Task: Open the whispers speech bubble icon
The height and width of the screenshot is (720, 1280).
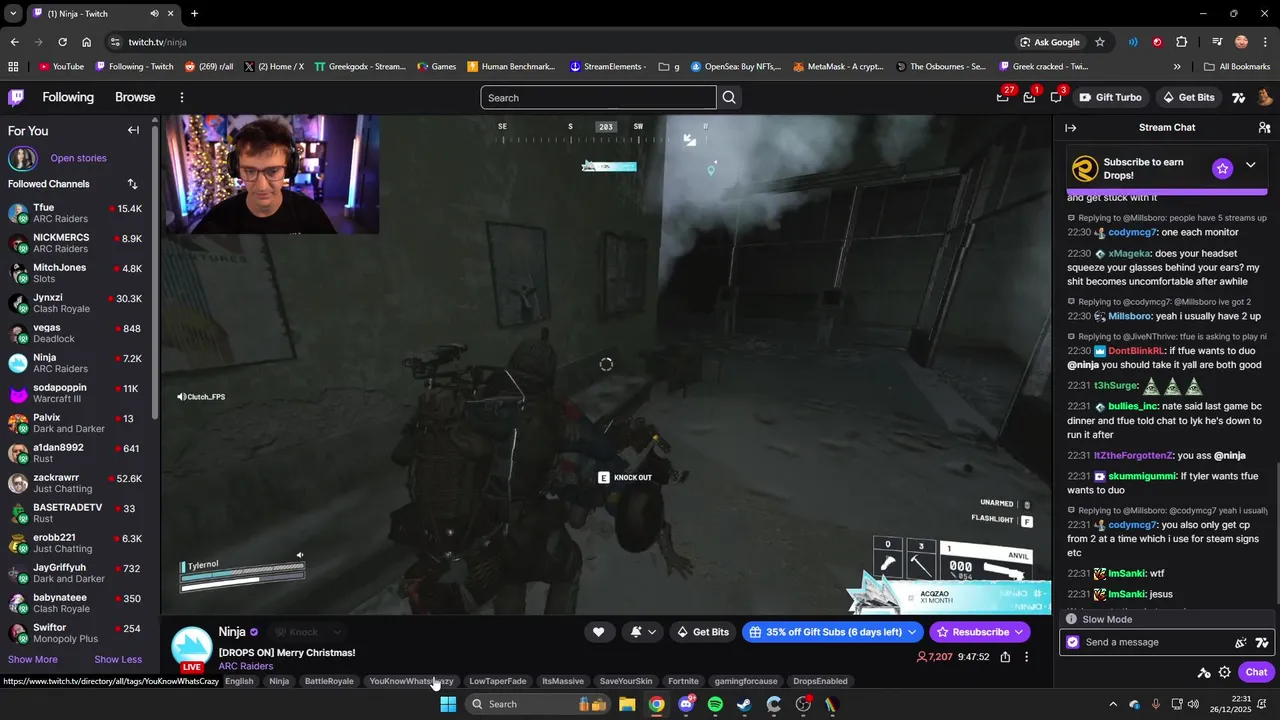Action: [1055, 97]
